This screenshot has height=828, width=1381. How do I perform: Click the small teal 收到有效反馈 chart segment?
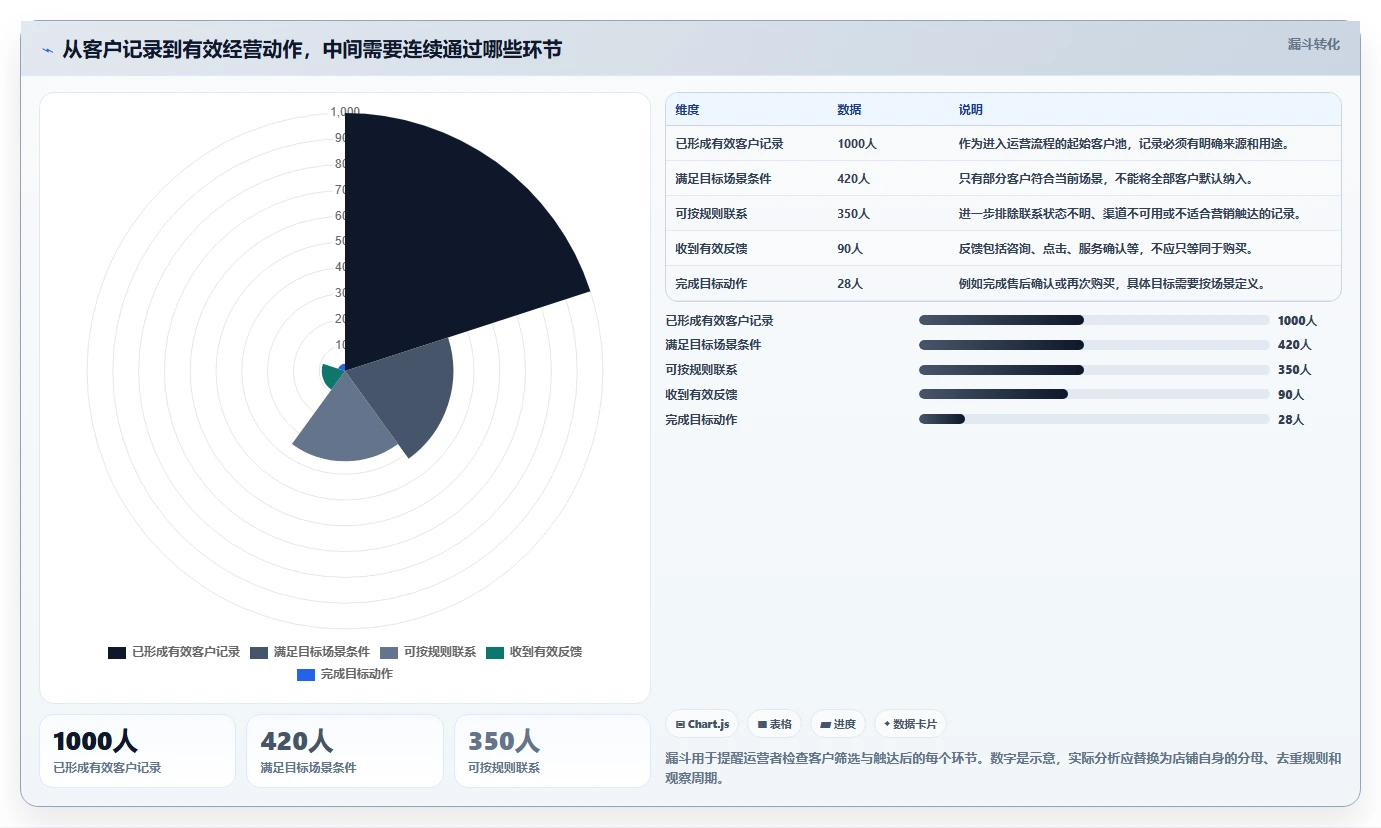[330, 376]
